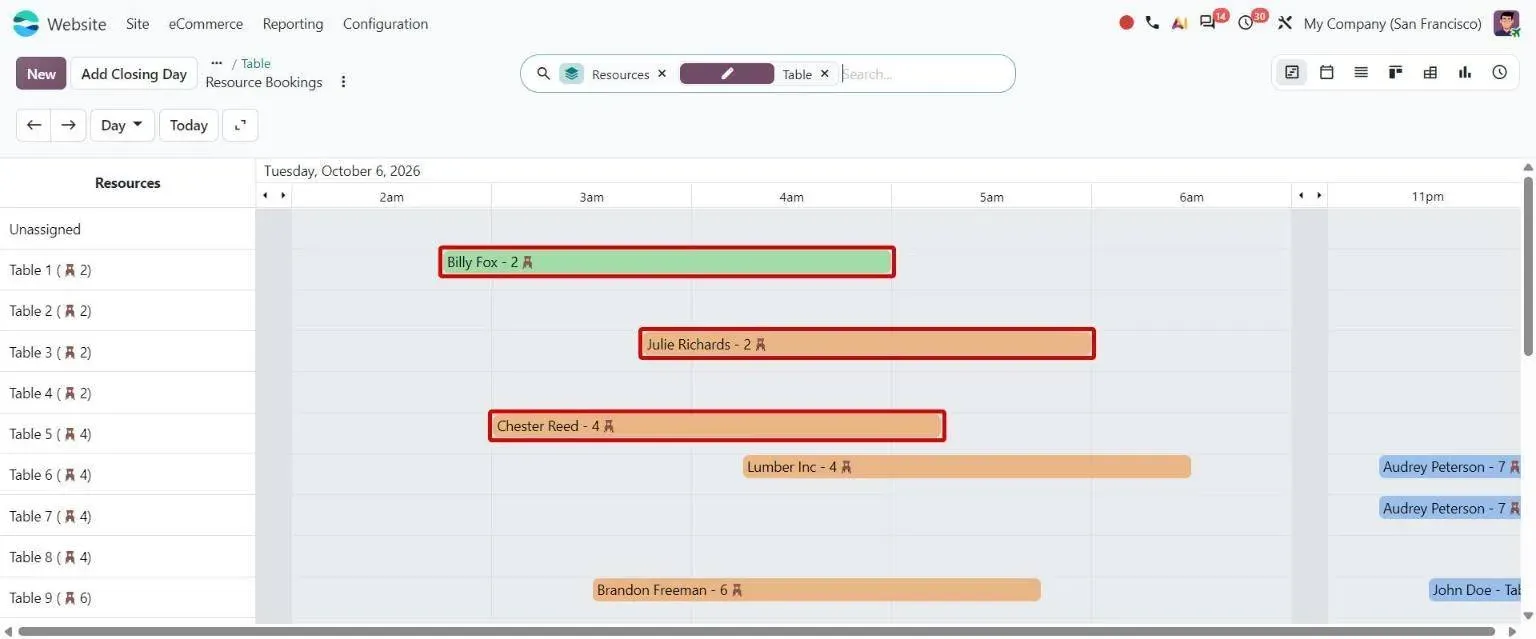Open the Day scale dropdown
Image resolution: width=1536 pixels, height=639 pixels.
(x=122, y=125)
